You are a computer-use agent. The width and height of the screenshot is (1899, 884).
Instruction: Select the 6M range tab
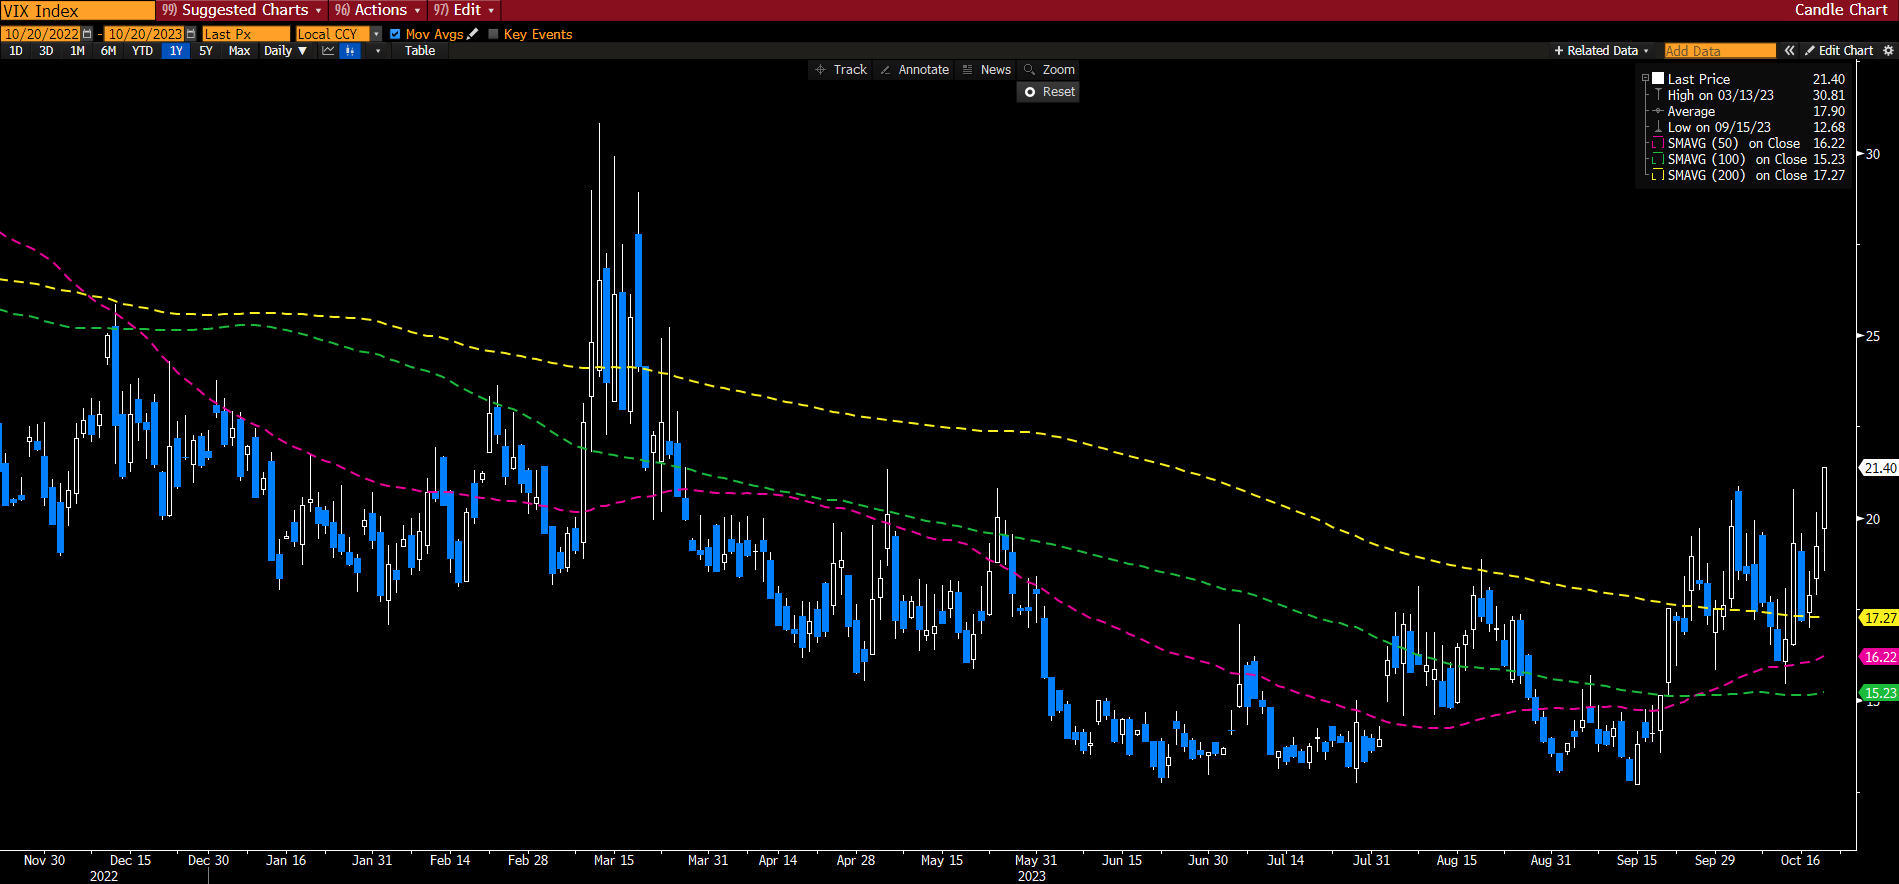[x=108, y=50]
